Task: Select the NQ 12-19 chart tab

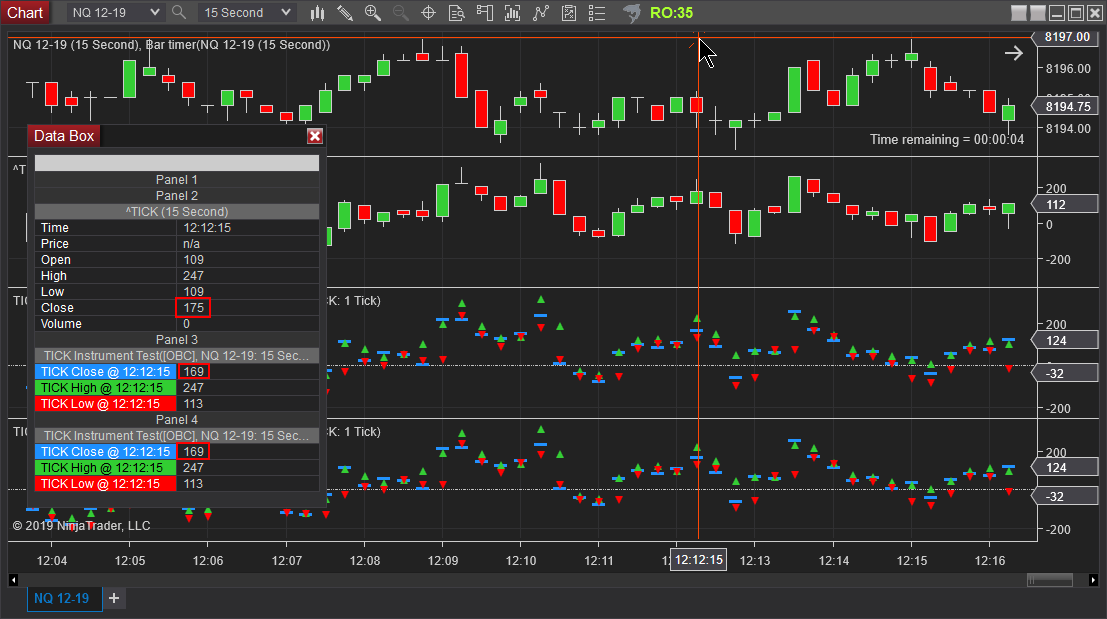Action: pyautogui.click(x=63, y=598)
